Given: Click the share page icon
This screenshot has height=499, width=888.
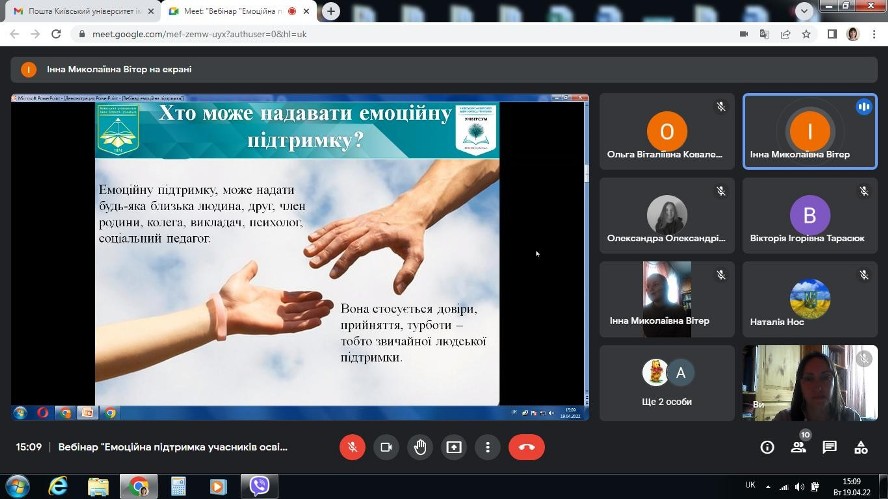Looking at the screenshot, I should pyautogui.click(x=785, y=34).
